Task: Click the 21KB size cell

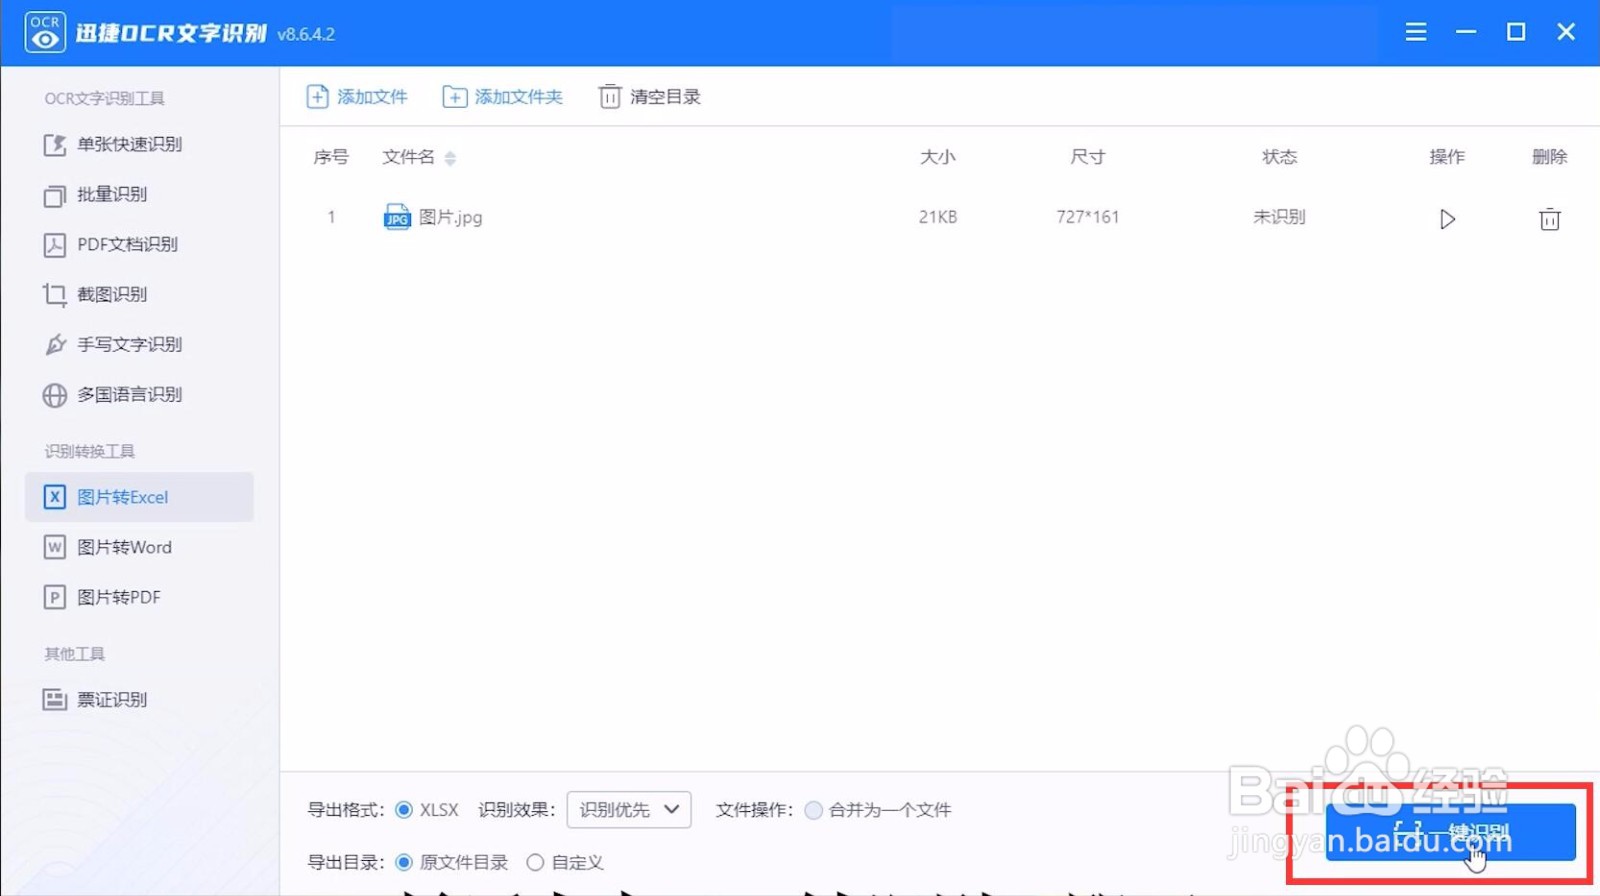Action: click(x=938, y=217)
